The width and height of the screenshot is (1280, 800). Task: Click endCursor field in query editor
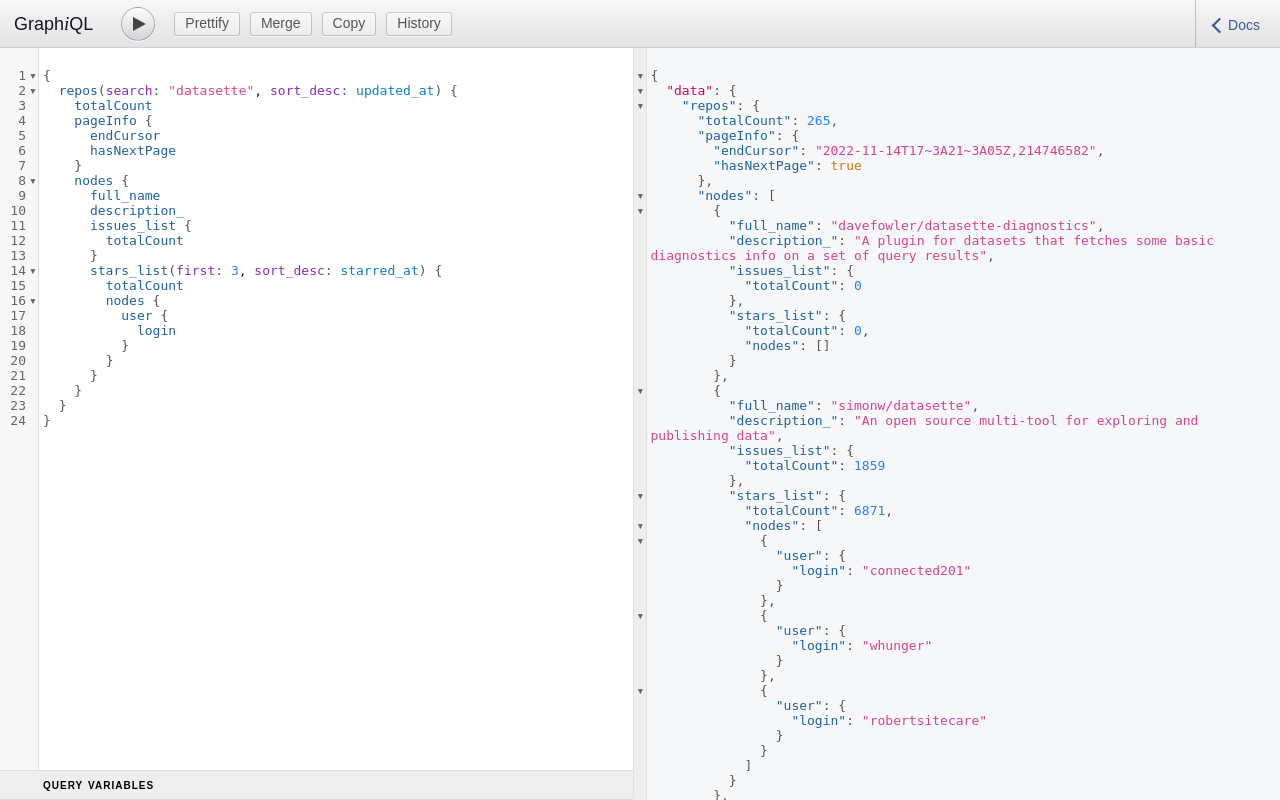click(x=125, y=136)
